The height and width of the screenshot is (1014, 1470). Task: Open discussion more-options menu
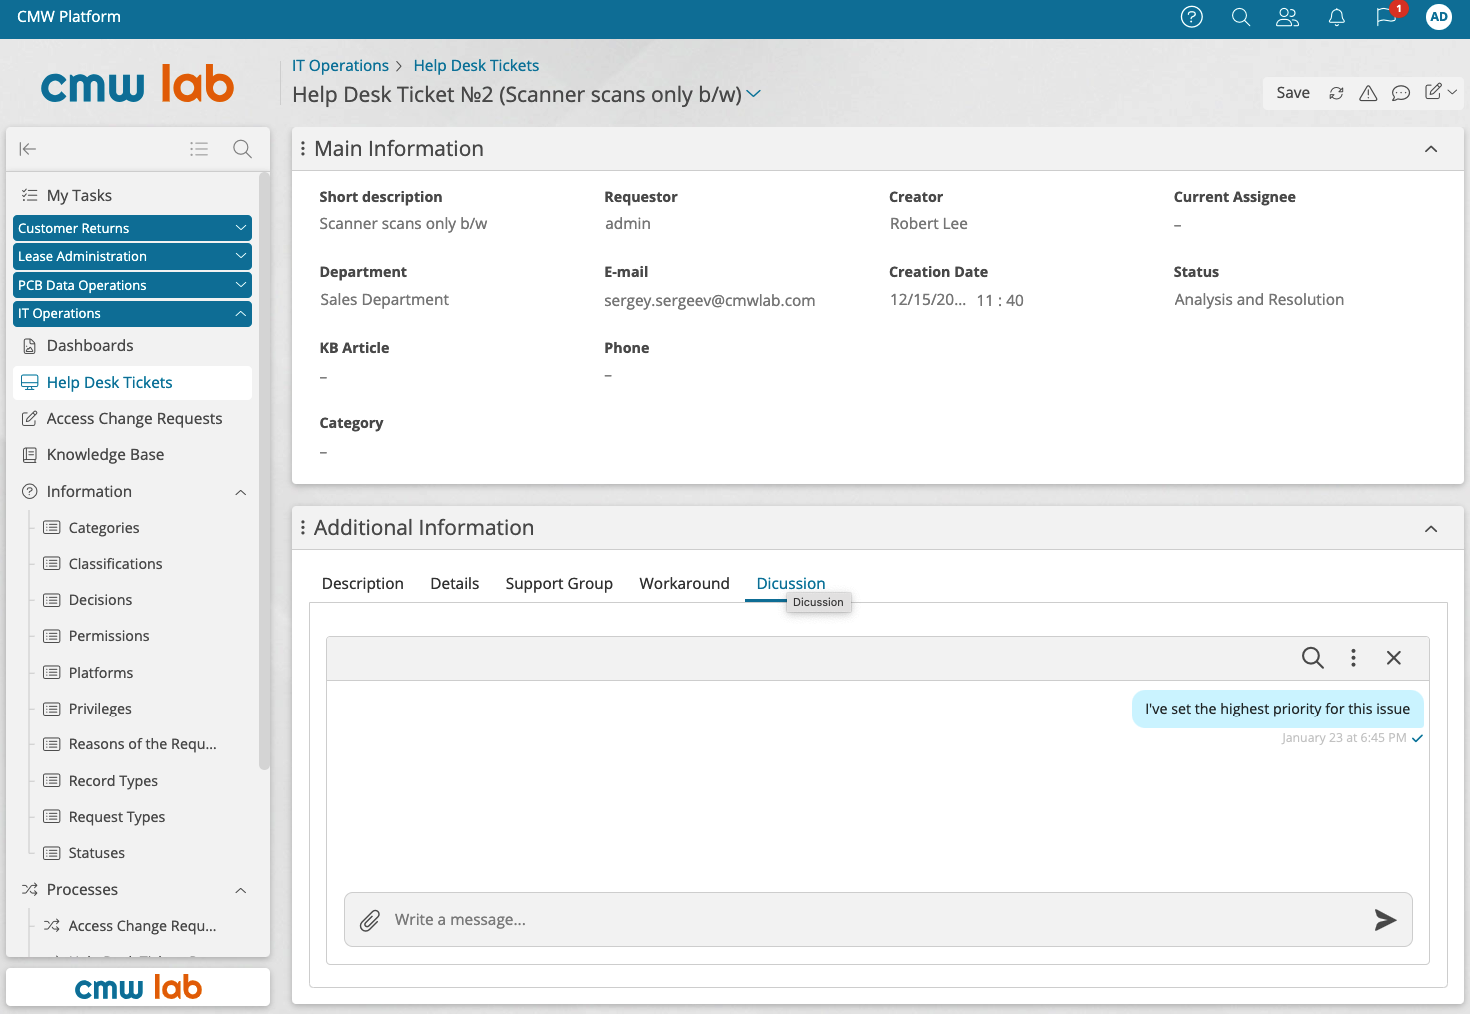coord(1353,657)
